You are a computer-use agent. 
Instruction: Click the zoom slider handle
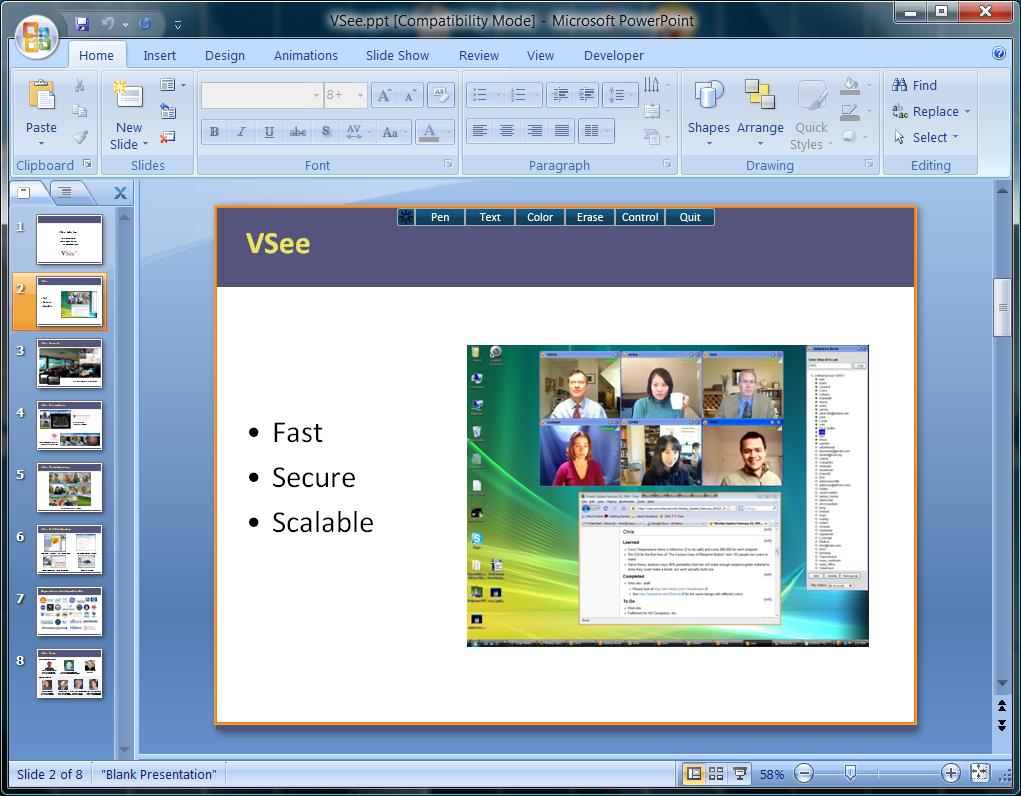[850, 773]
